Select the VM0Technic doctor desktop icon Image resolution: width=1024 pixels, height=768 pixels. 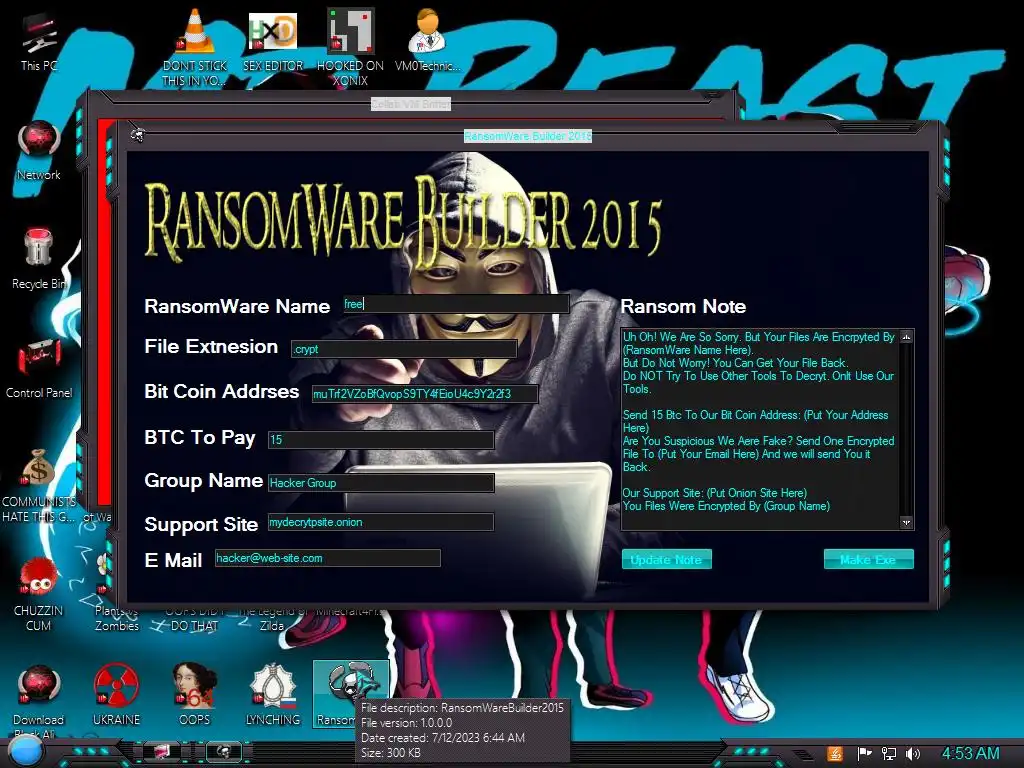[x=427, y=40]
